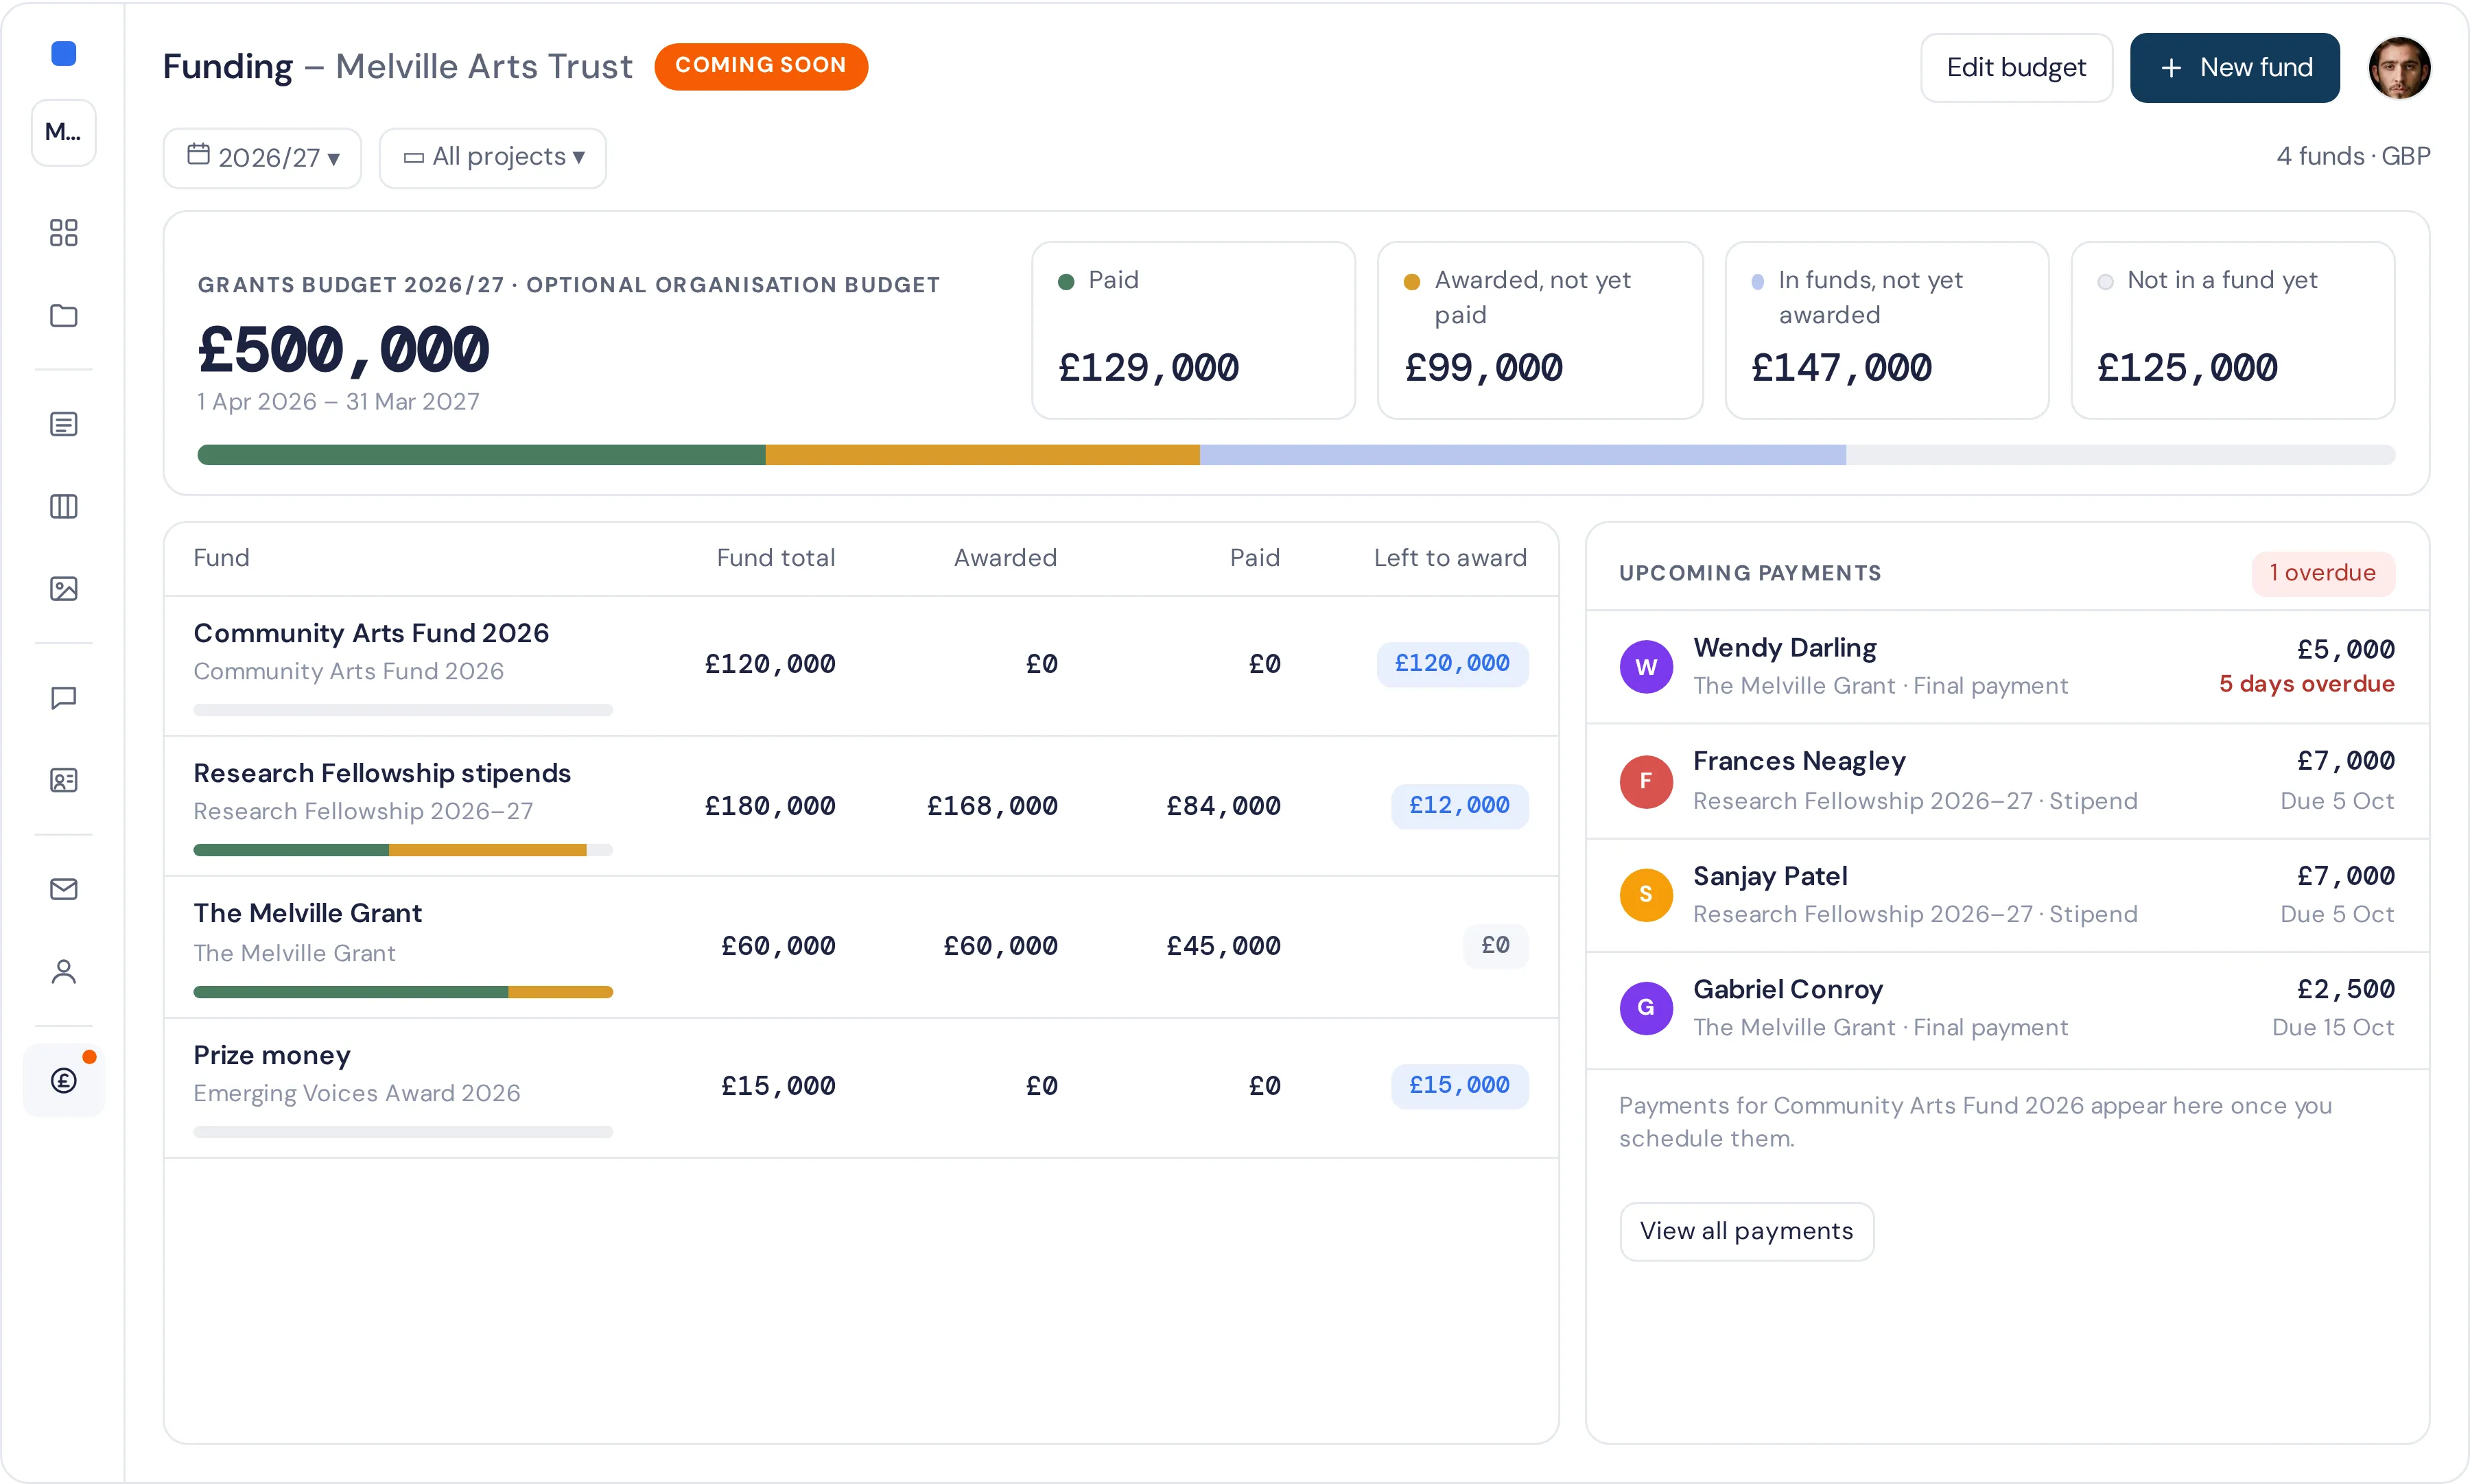This screenshot has width=2470, height=1484.
Task: Click The Melville Grant progress bar
Action: tap(403, 992)
